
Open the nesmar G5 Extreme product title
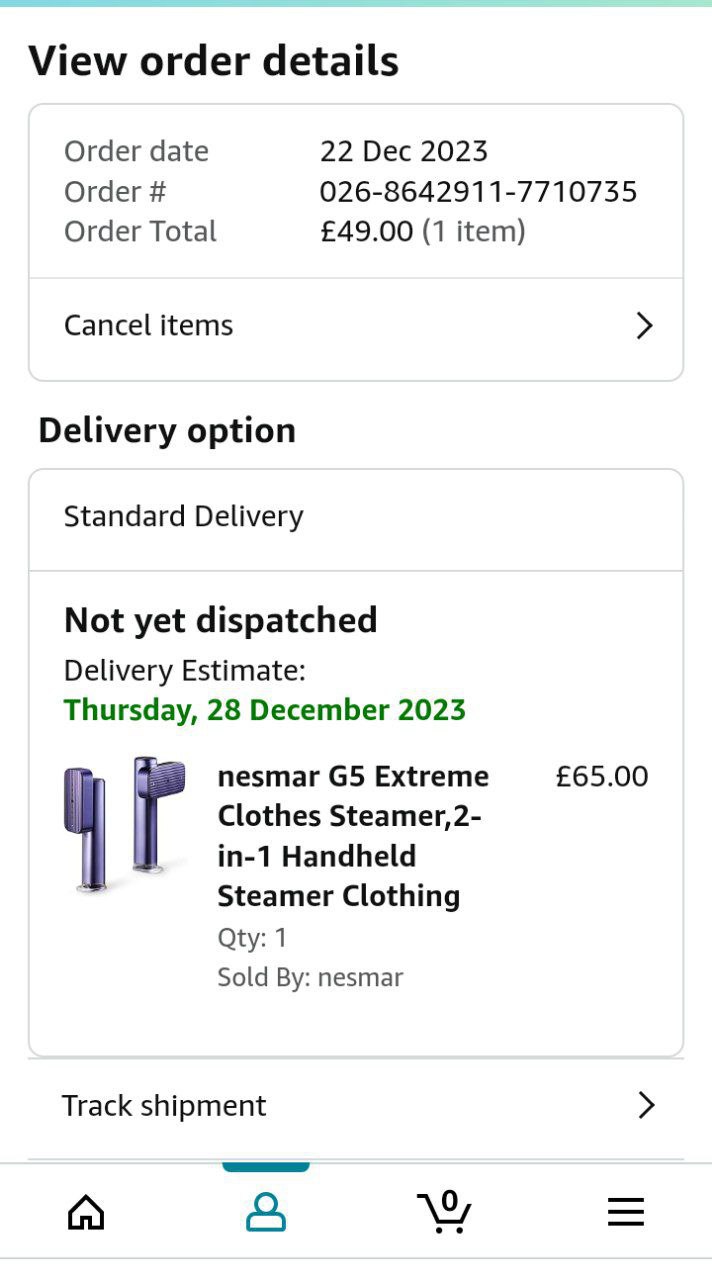353,836
